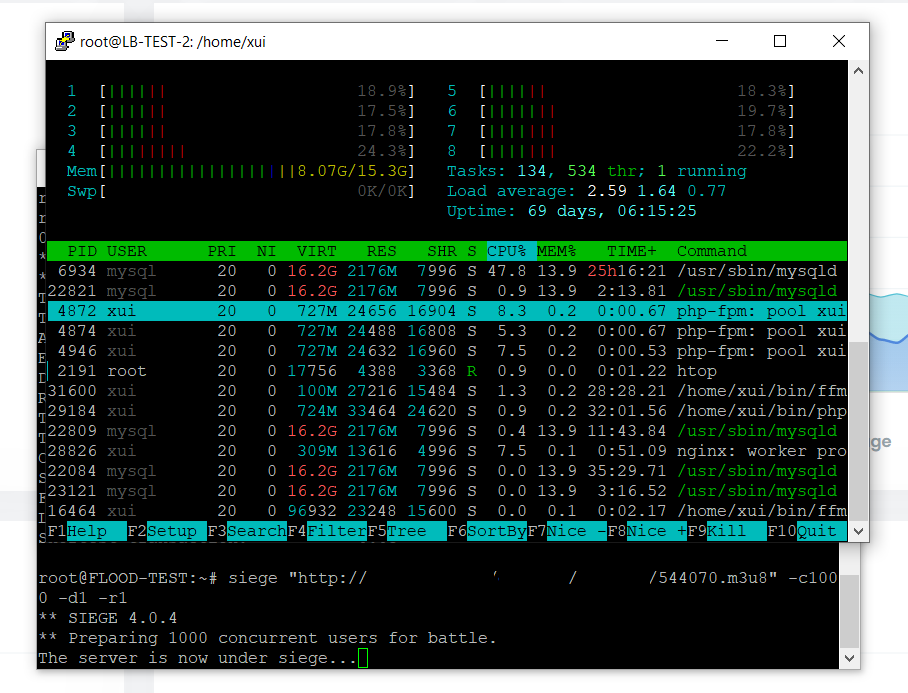Click the TIME+ column header
This screenshot has width=908, height=693.
pos(632,251)
